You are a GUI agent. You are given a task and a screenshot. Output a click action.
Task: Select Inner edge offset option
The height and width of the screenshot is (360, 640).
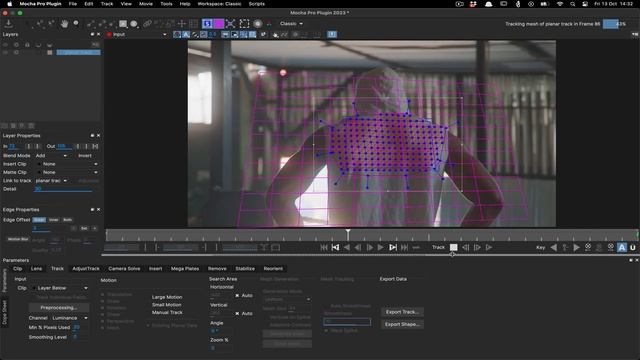[53, 220]
